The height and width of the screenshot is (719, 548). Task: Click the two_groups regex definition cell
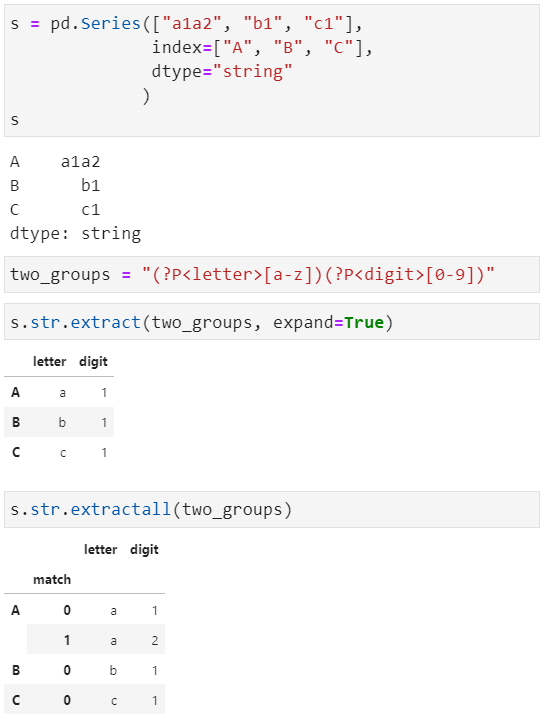click(x=272, y=275)
